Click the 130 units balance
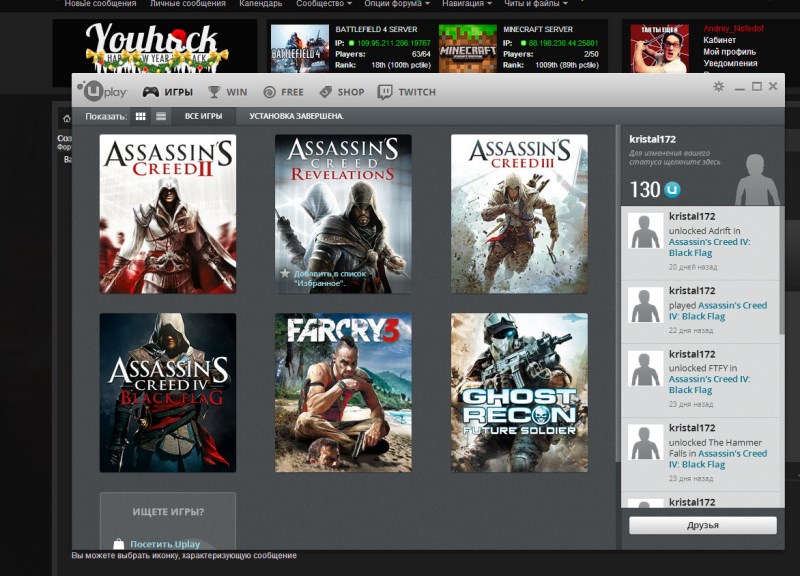This screenshot has height=576, width=800. (645, 190)
